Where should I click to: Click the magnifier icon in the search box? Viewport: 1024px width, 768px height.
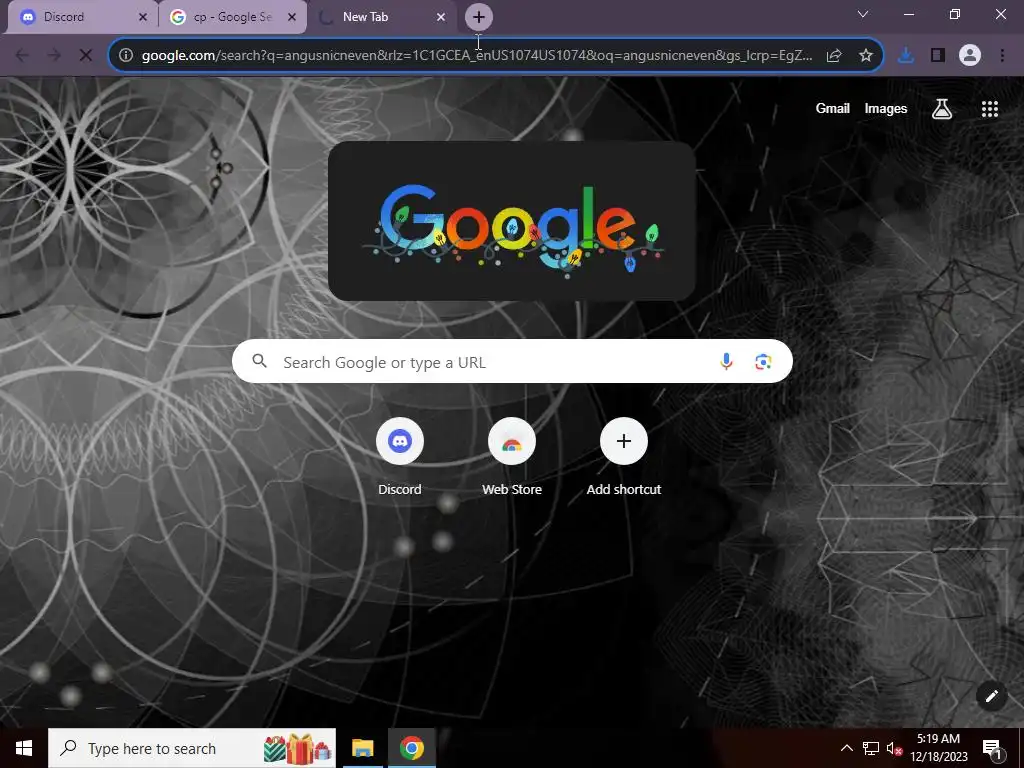pyautogui.click(x=260, y=361)
